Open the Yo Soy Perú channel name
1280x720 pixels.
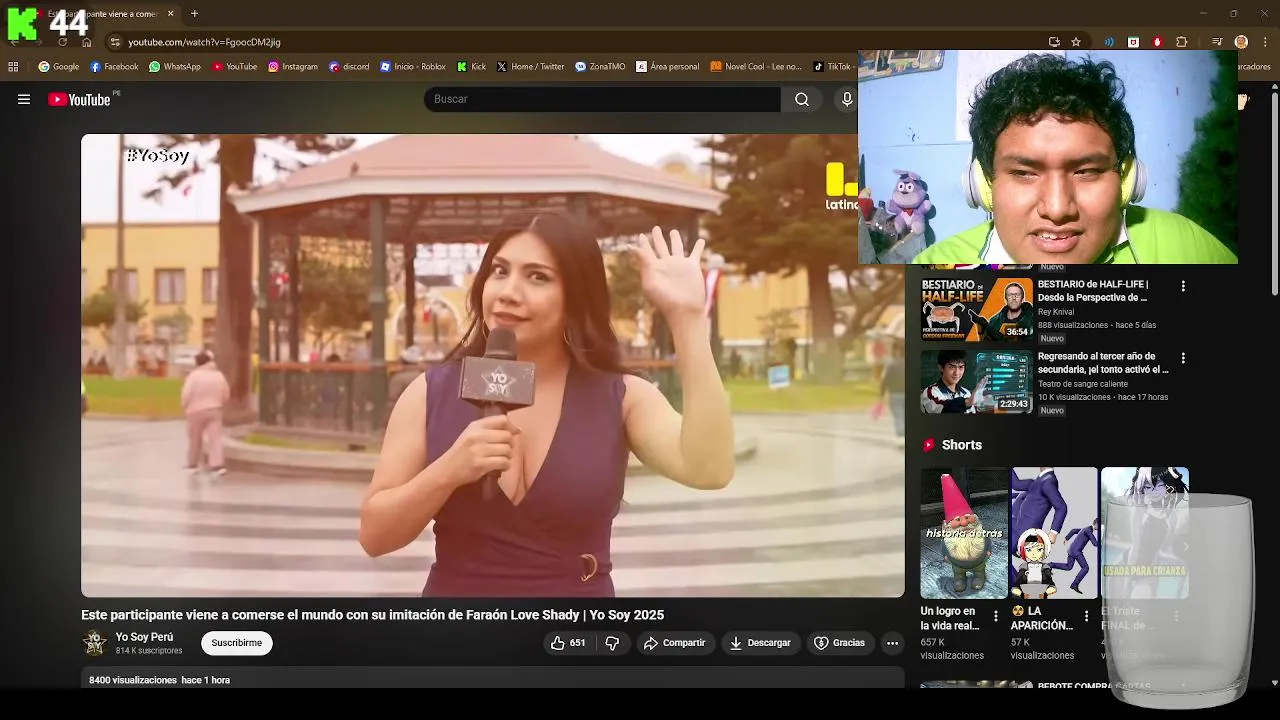click(x=144, y=637)
